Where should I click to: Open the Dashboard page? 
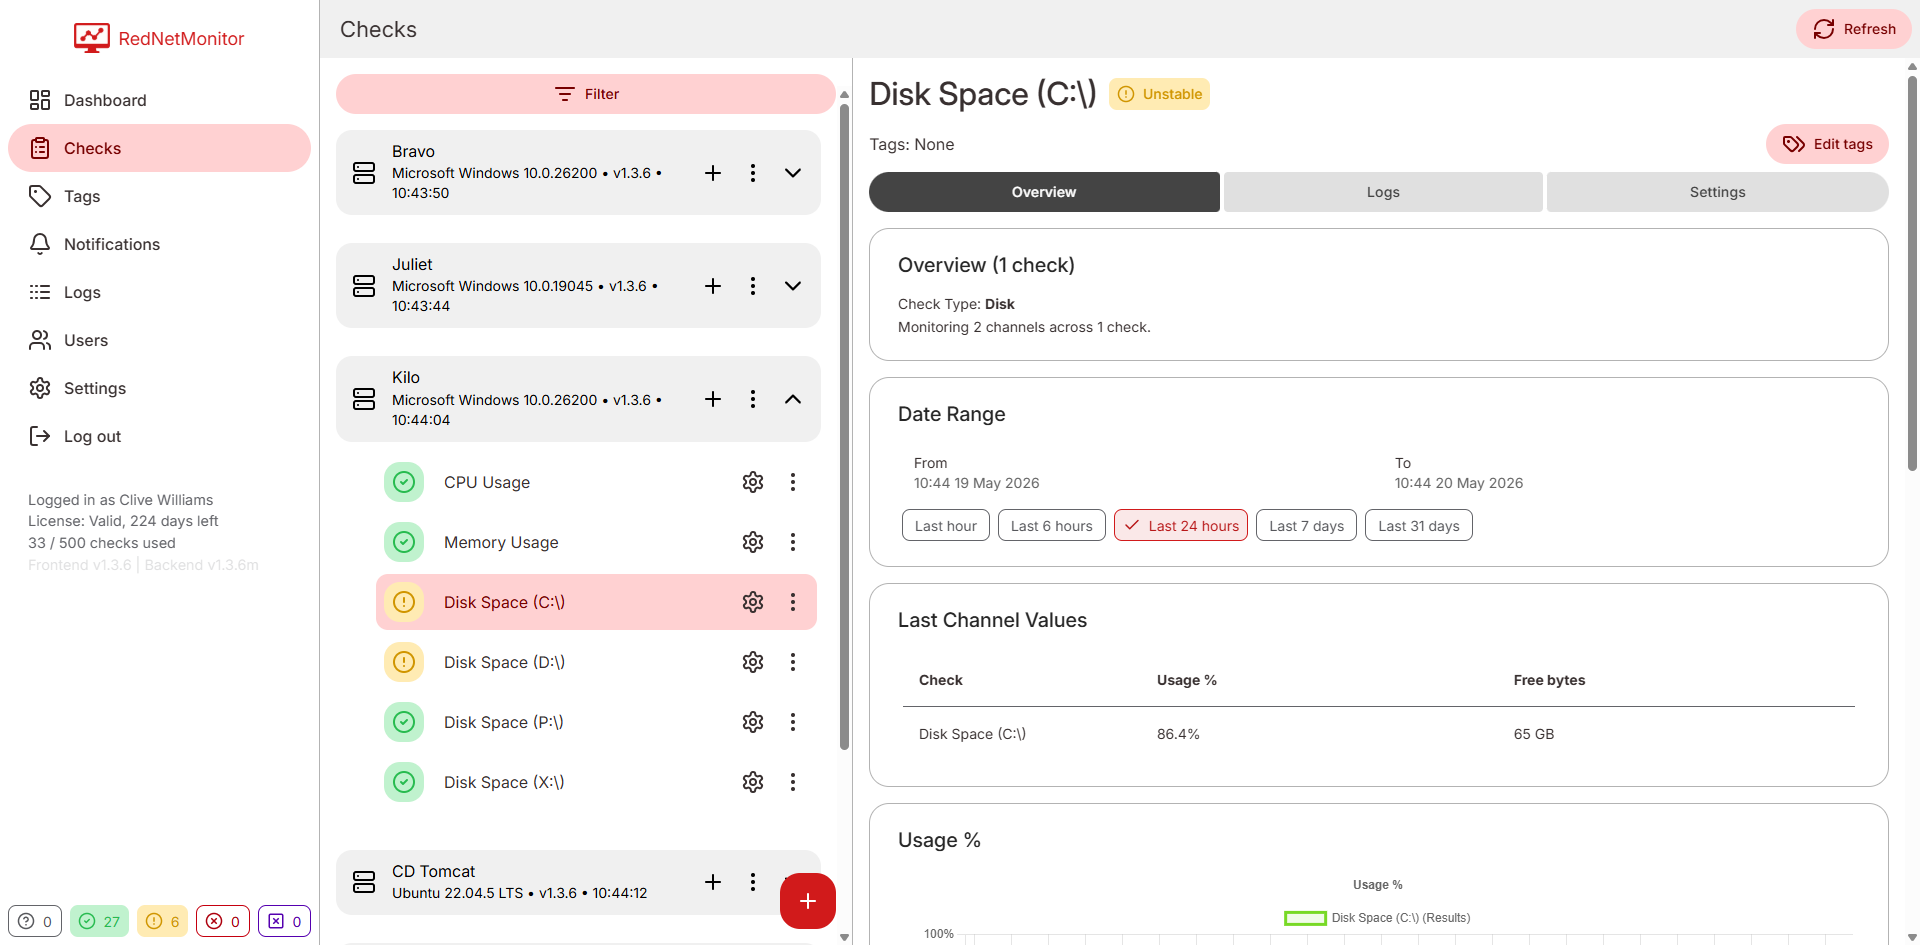(x=159, y=100)
